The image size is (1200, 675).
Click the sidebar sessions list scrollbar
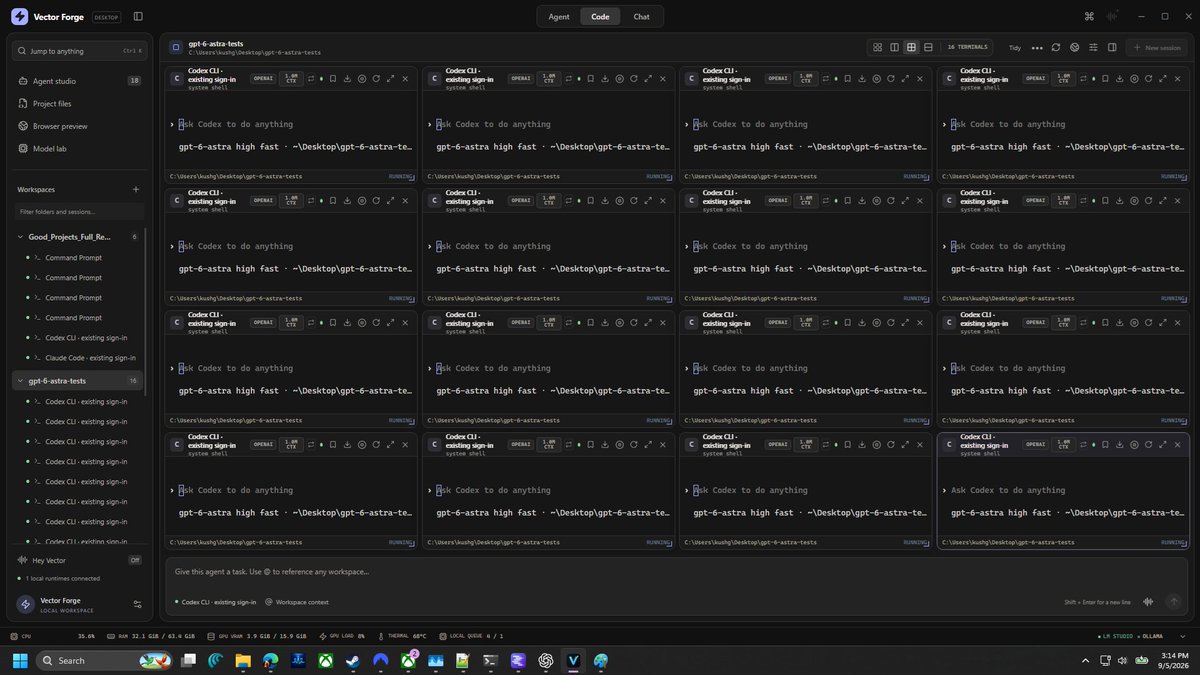point(146,310)
